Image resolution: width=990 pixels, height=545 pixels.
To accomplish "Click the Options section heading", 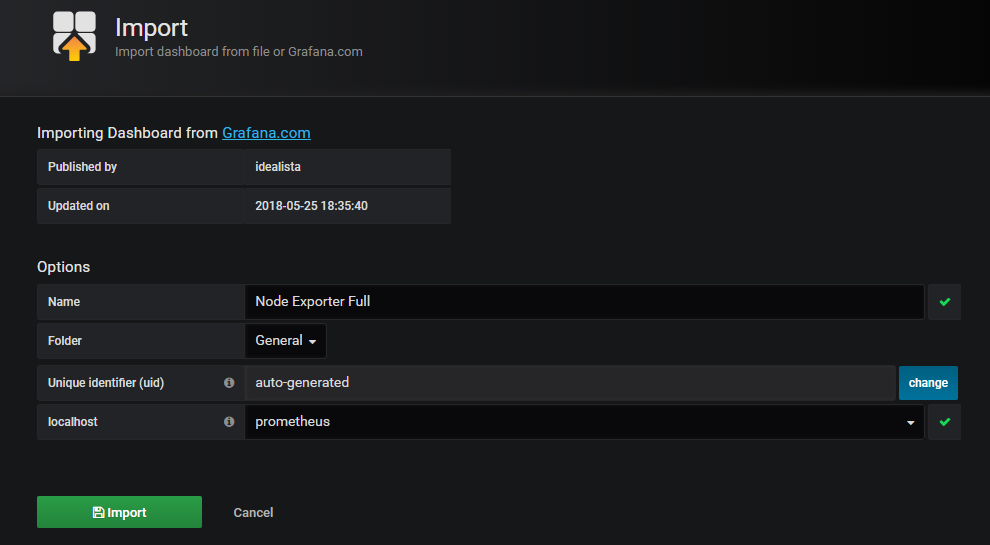I will coord(63,267).
